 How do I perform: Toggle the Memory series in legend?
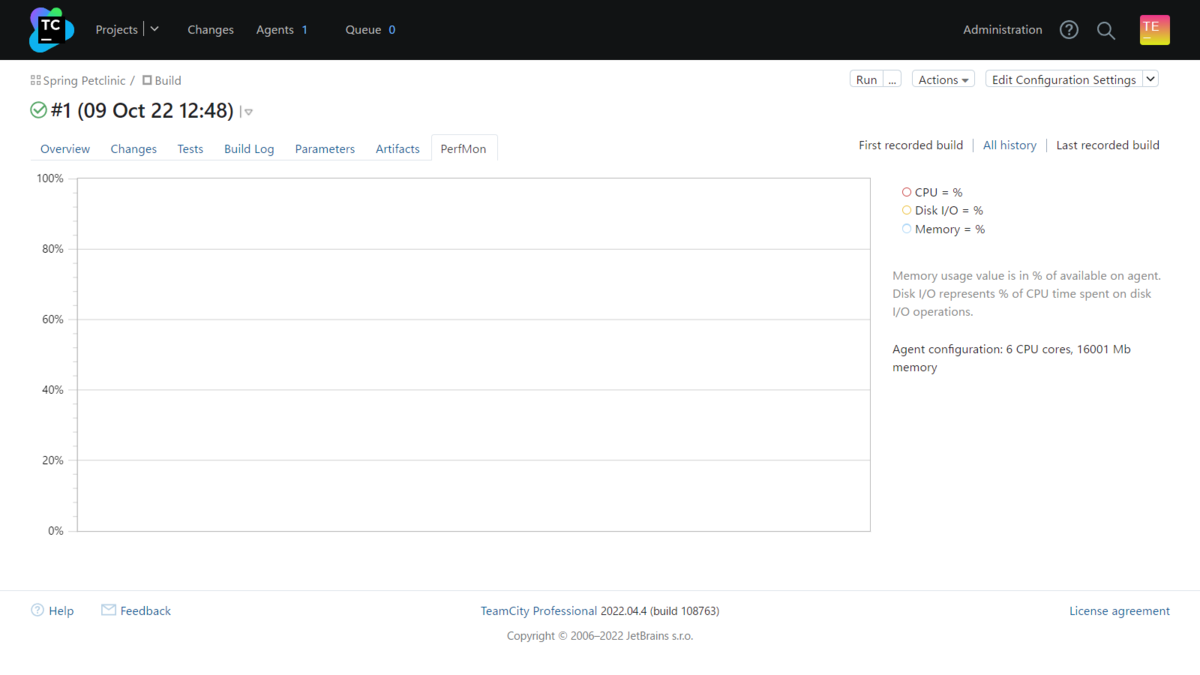click(x=907, y=229)
